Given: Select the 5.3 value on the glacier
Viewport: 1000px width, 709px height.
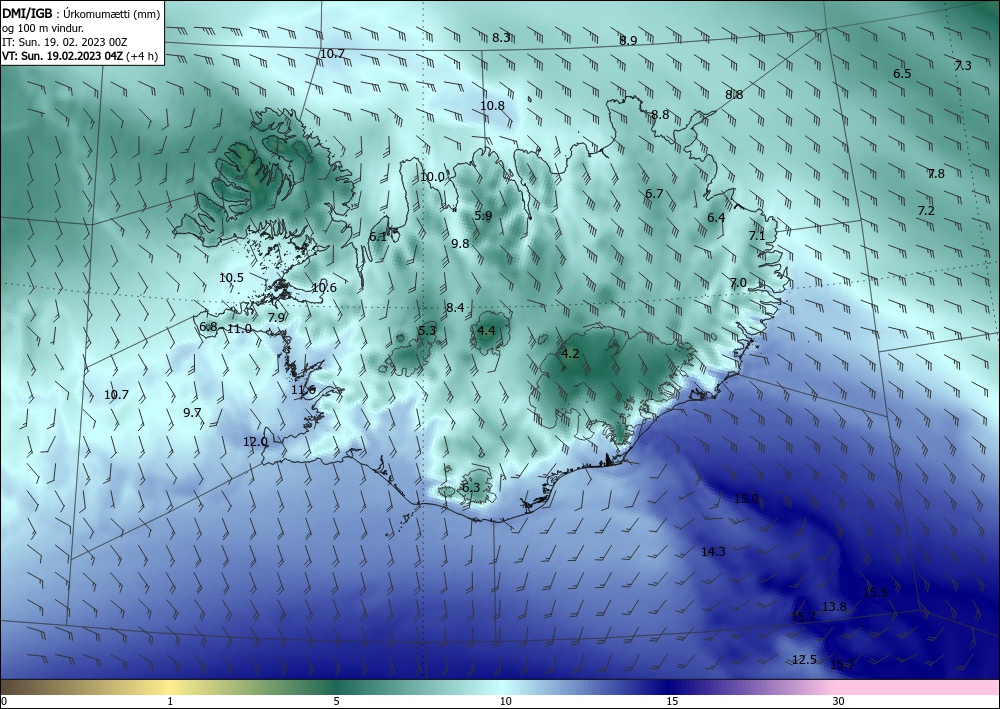Looking at the screenshot, I should (x=427, y=330).
